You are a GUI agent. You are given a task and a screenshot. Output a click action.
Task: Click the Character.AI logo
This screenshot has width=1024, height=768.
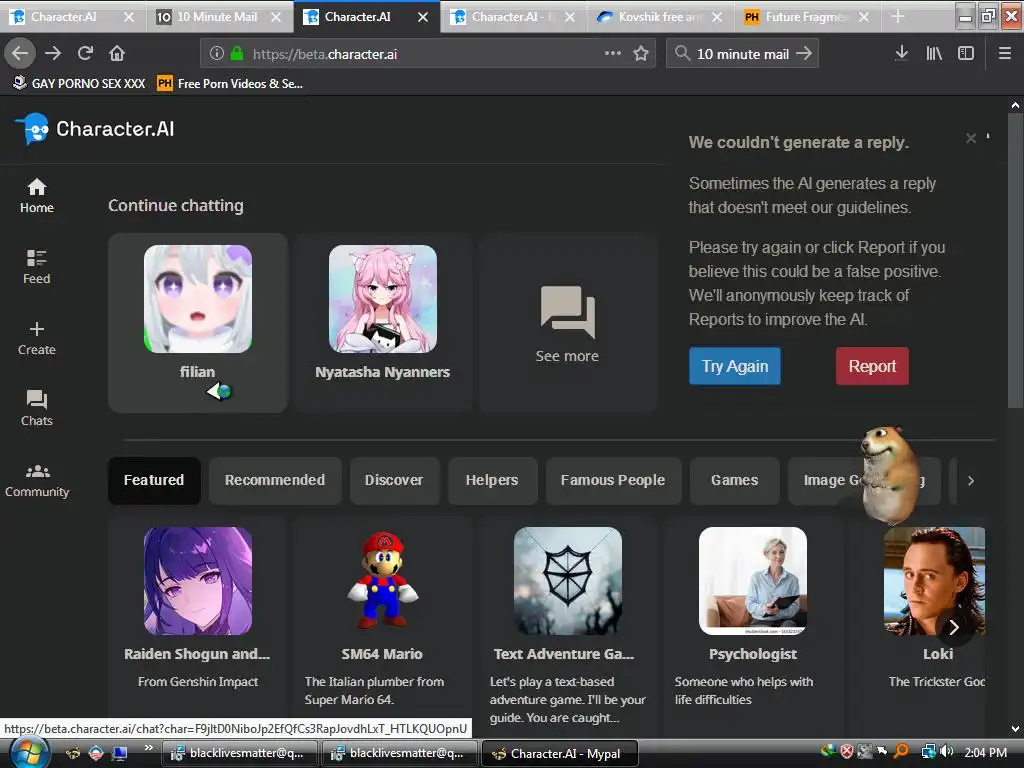click(x=95, y=129)
